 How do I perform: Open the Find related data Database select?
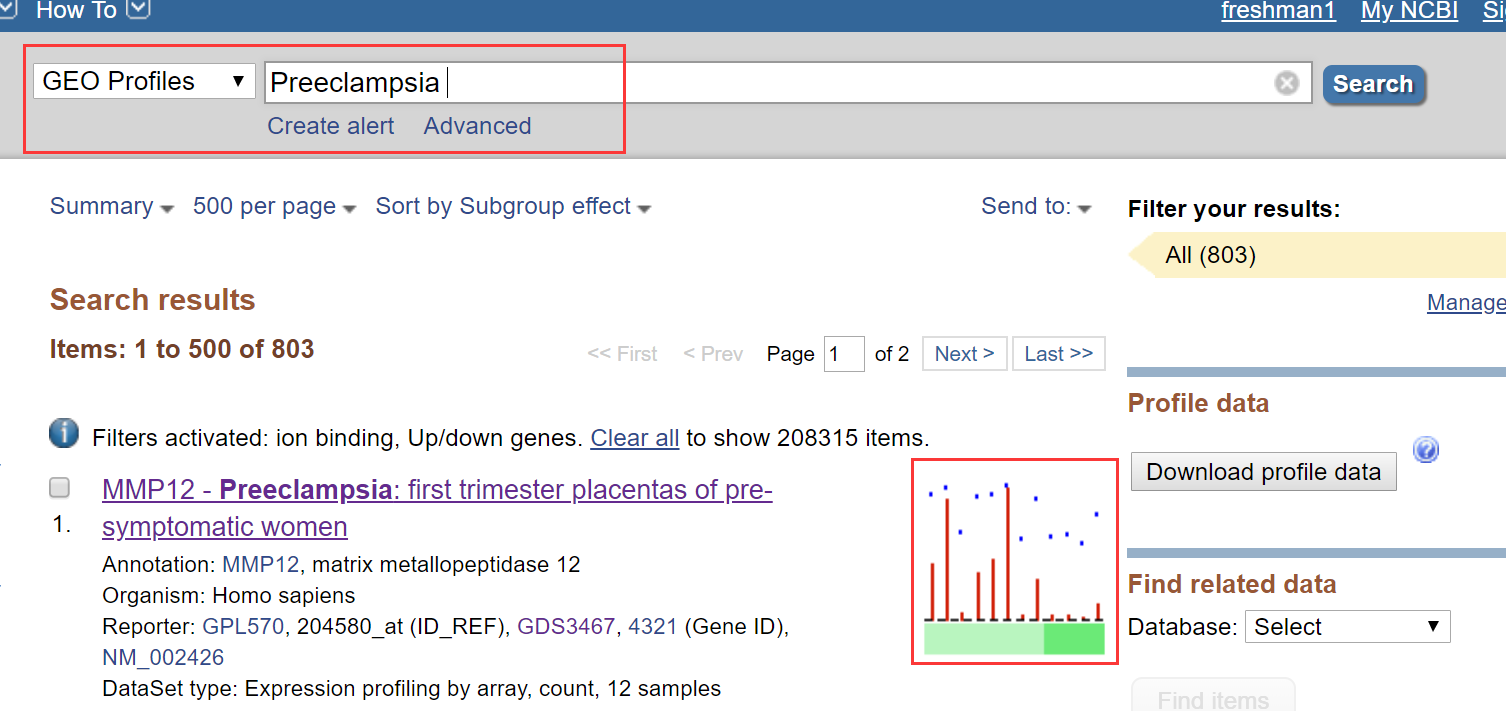[1347, 627]
